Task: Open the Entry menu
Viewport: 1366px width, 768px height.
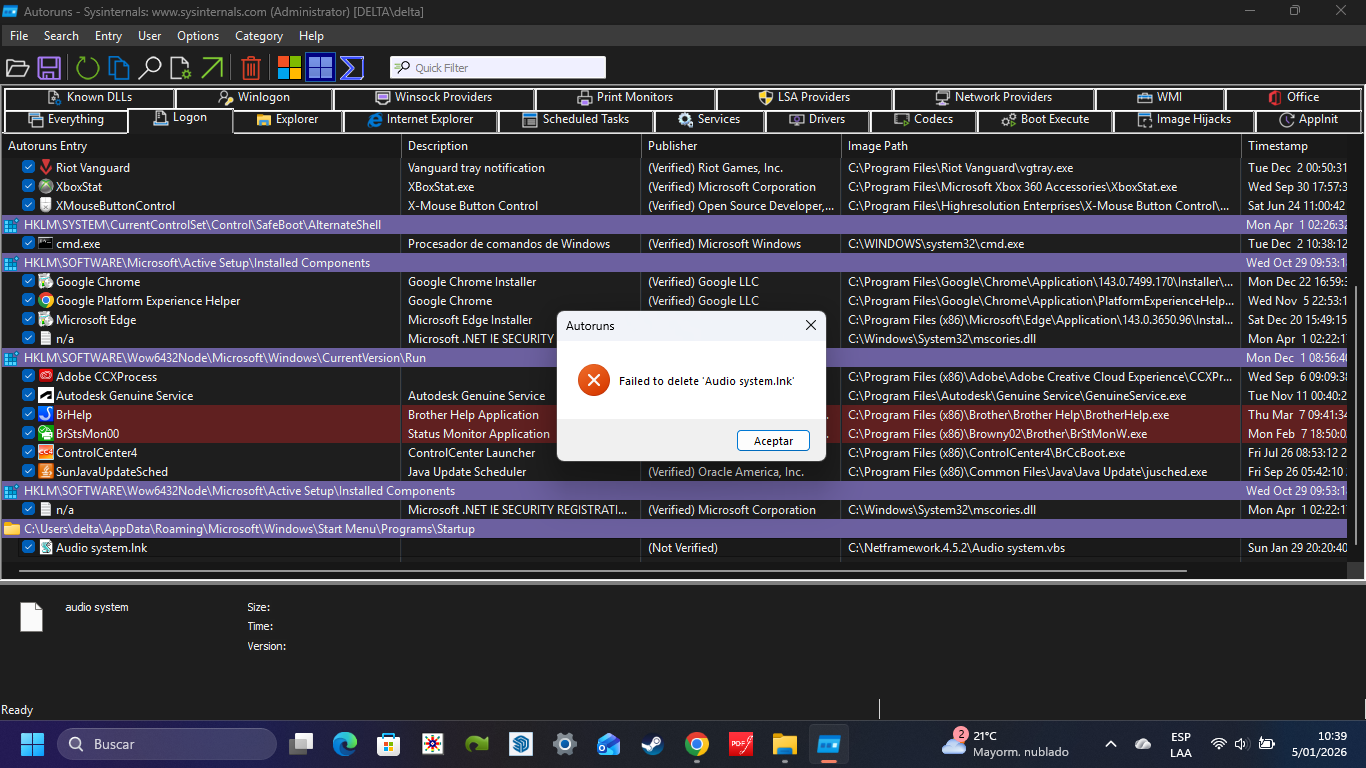Action: point(108,36)
